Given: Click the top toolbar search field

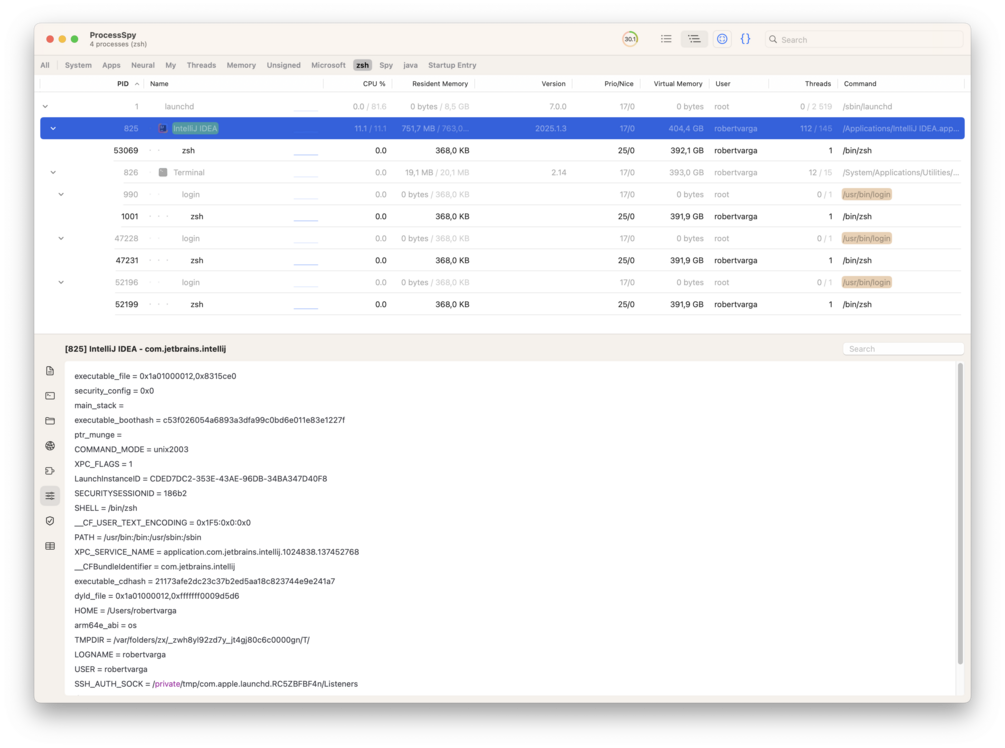Looking at the screenshot, I should [864, 40].
